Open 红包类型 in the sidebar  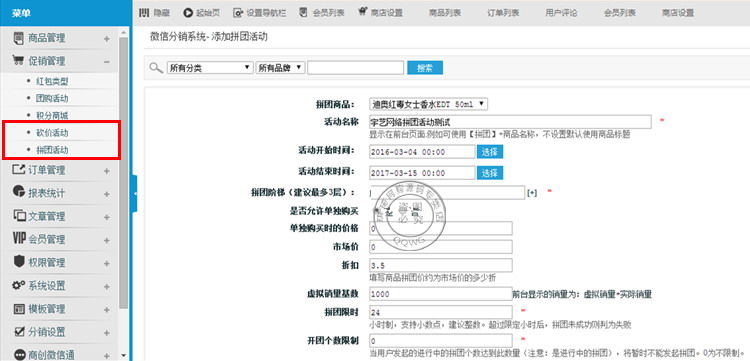pos(52,81)
